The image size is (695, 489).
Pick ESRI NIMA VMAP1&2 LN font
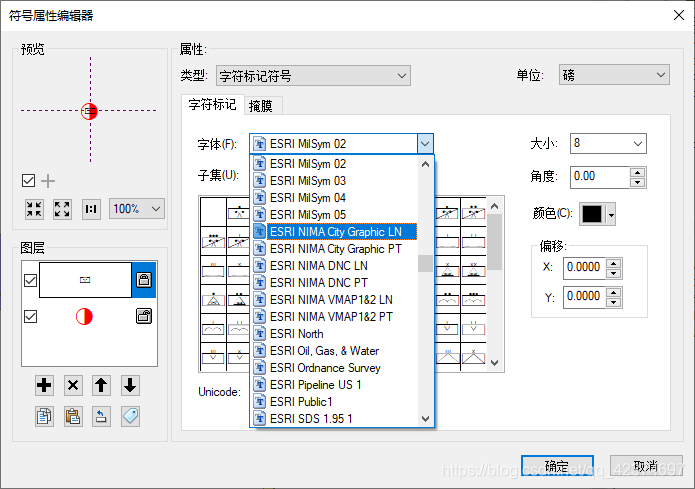click(x=334, y=300)
